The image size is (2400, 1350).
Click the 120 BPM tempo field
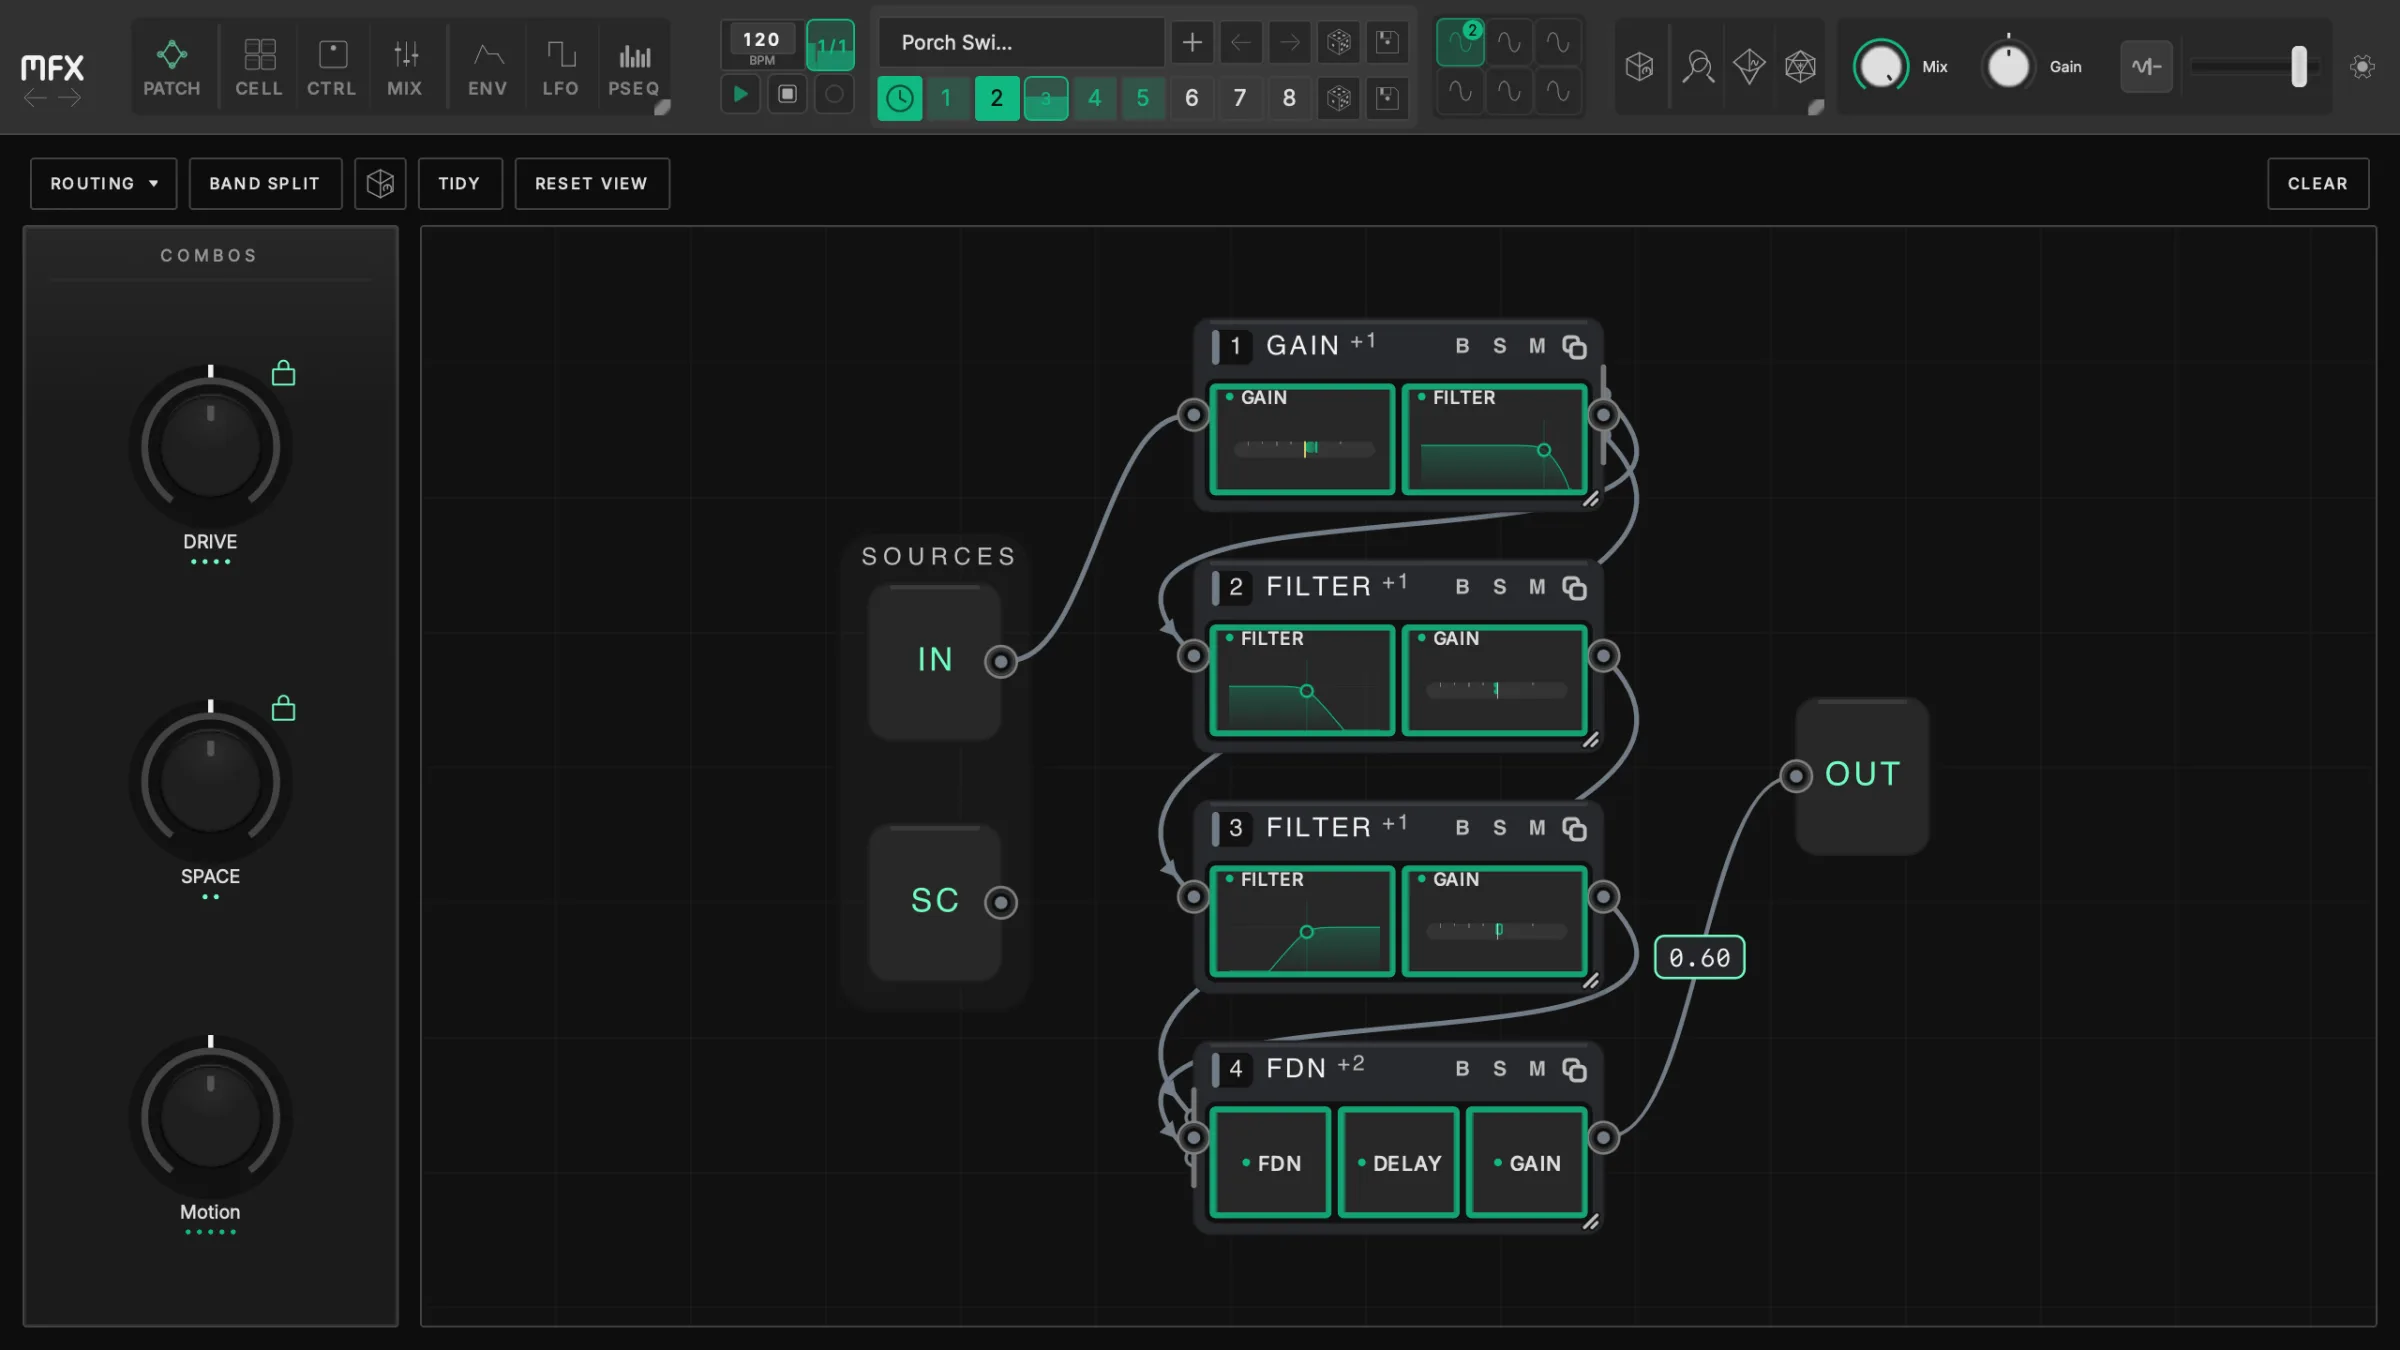pyautogui.click(x=760, y=45)
